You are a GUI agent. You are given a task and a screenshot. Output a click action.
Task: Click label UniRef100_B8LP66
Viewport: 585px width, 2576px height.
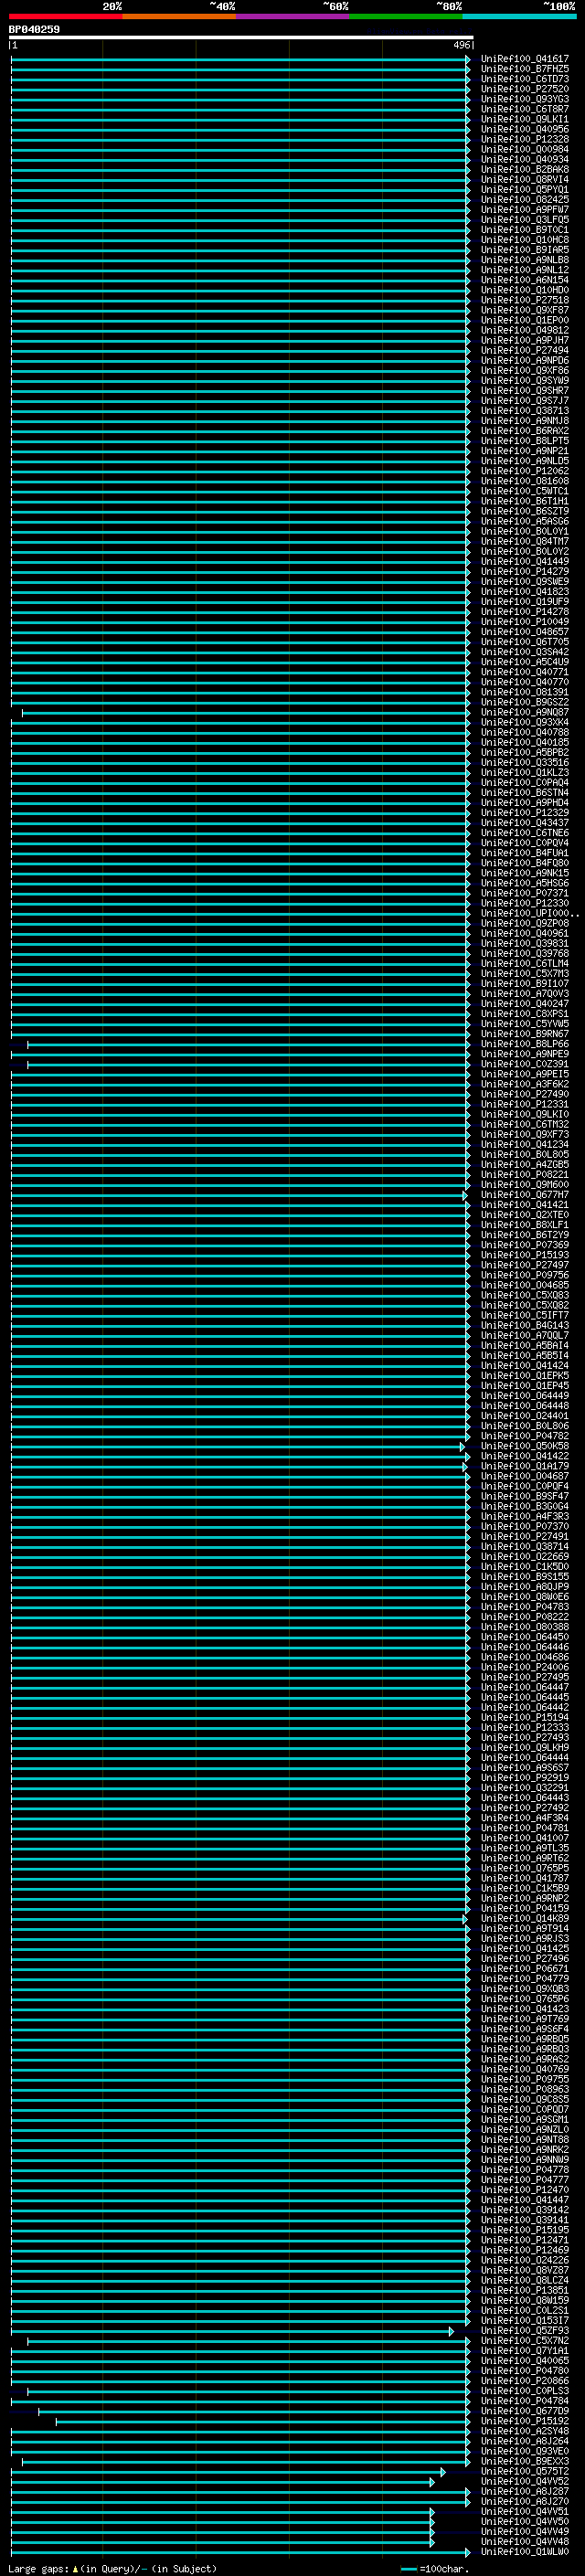click(x=525, y=1044)
